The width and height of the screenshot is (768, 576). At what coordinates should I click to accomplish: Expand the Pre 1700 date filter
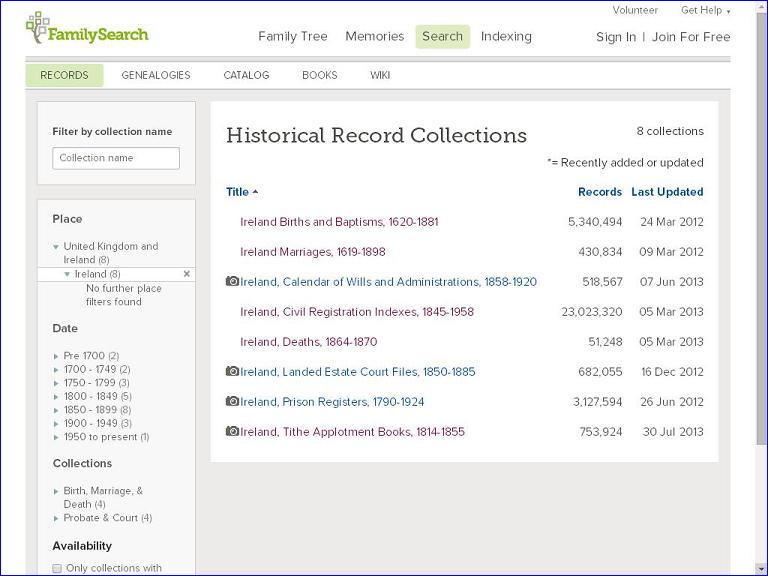coord(56,356)
